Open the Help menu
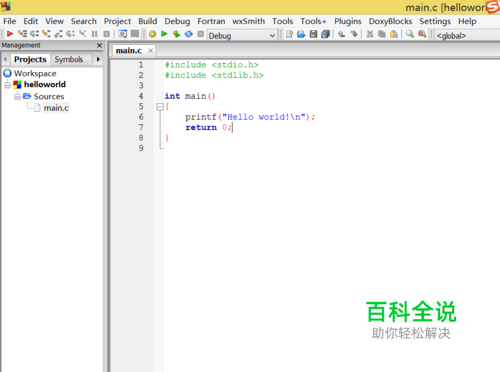This screenshot has width=500, height=372. point(467,21)
